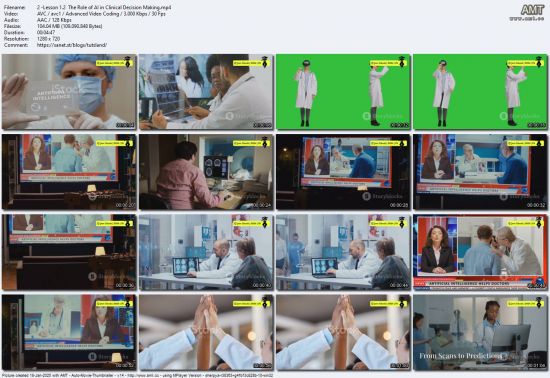Click the '104.04 MB' filesize value
Screen dimensions: 550x378
click(69, 26)
